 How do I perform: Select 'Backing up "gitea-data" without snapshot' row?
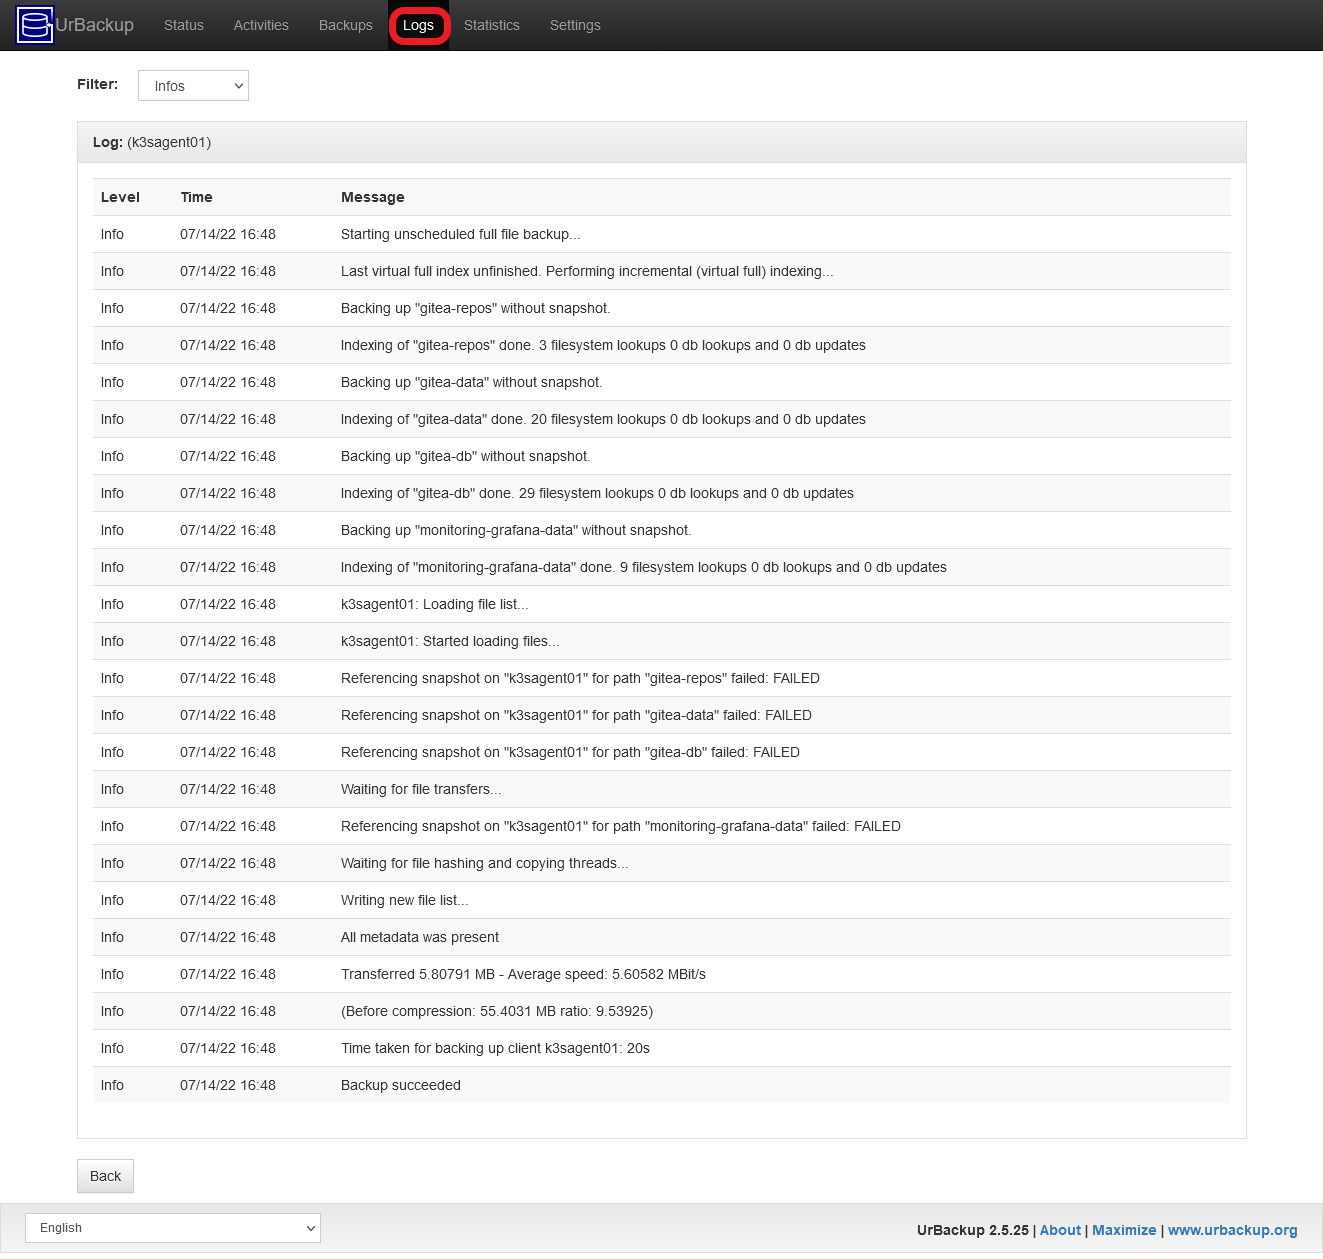[662, 382]
